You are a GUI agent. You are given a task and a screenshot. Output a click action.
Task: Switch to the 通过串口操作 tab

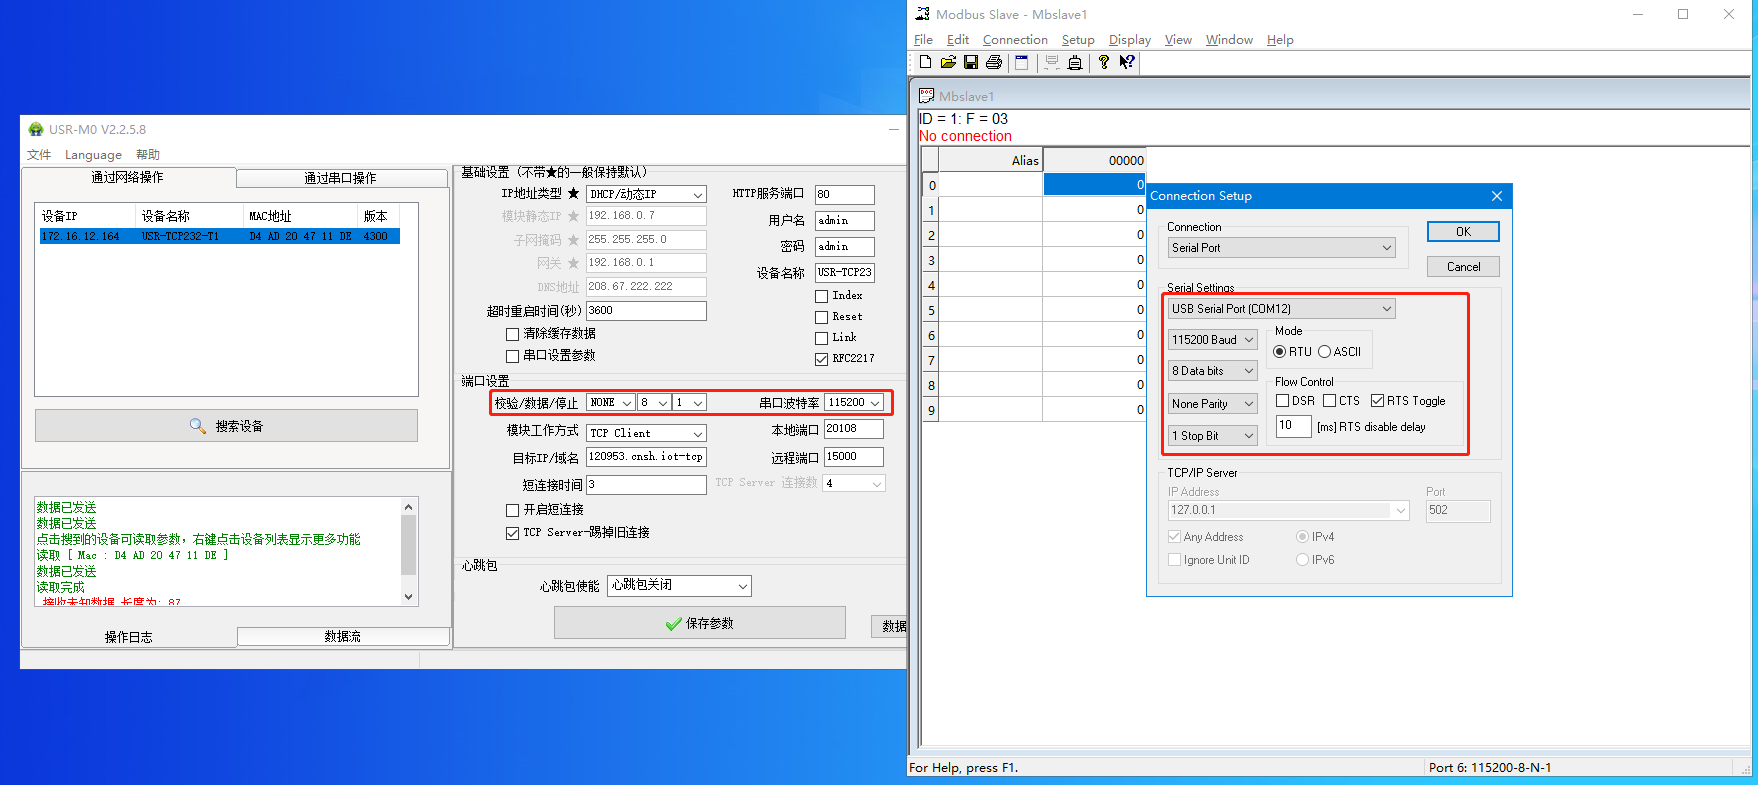(341, 178)
